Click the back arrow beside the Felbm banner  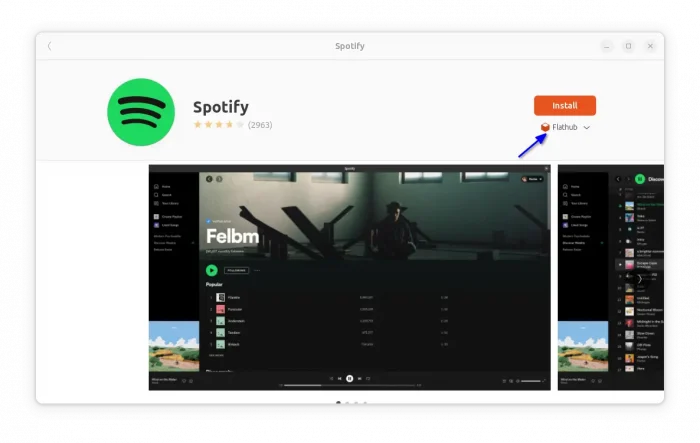209,179
